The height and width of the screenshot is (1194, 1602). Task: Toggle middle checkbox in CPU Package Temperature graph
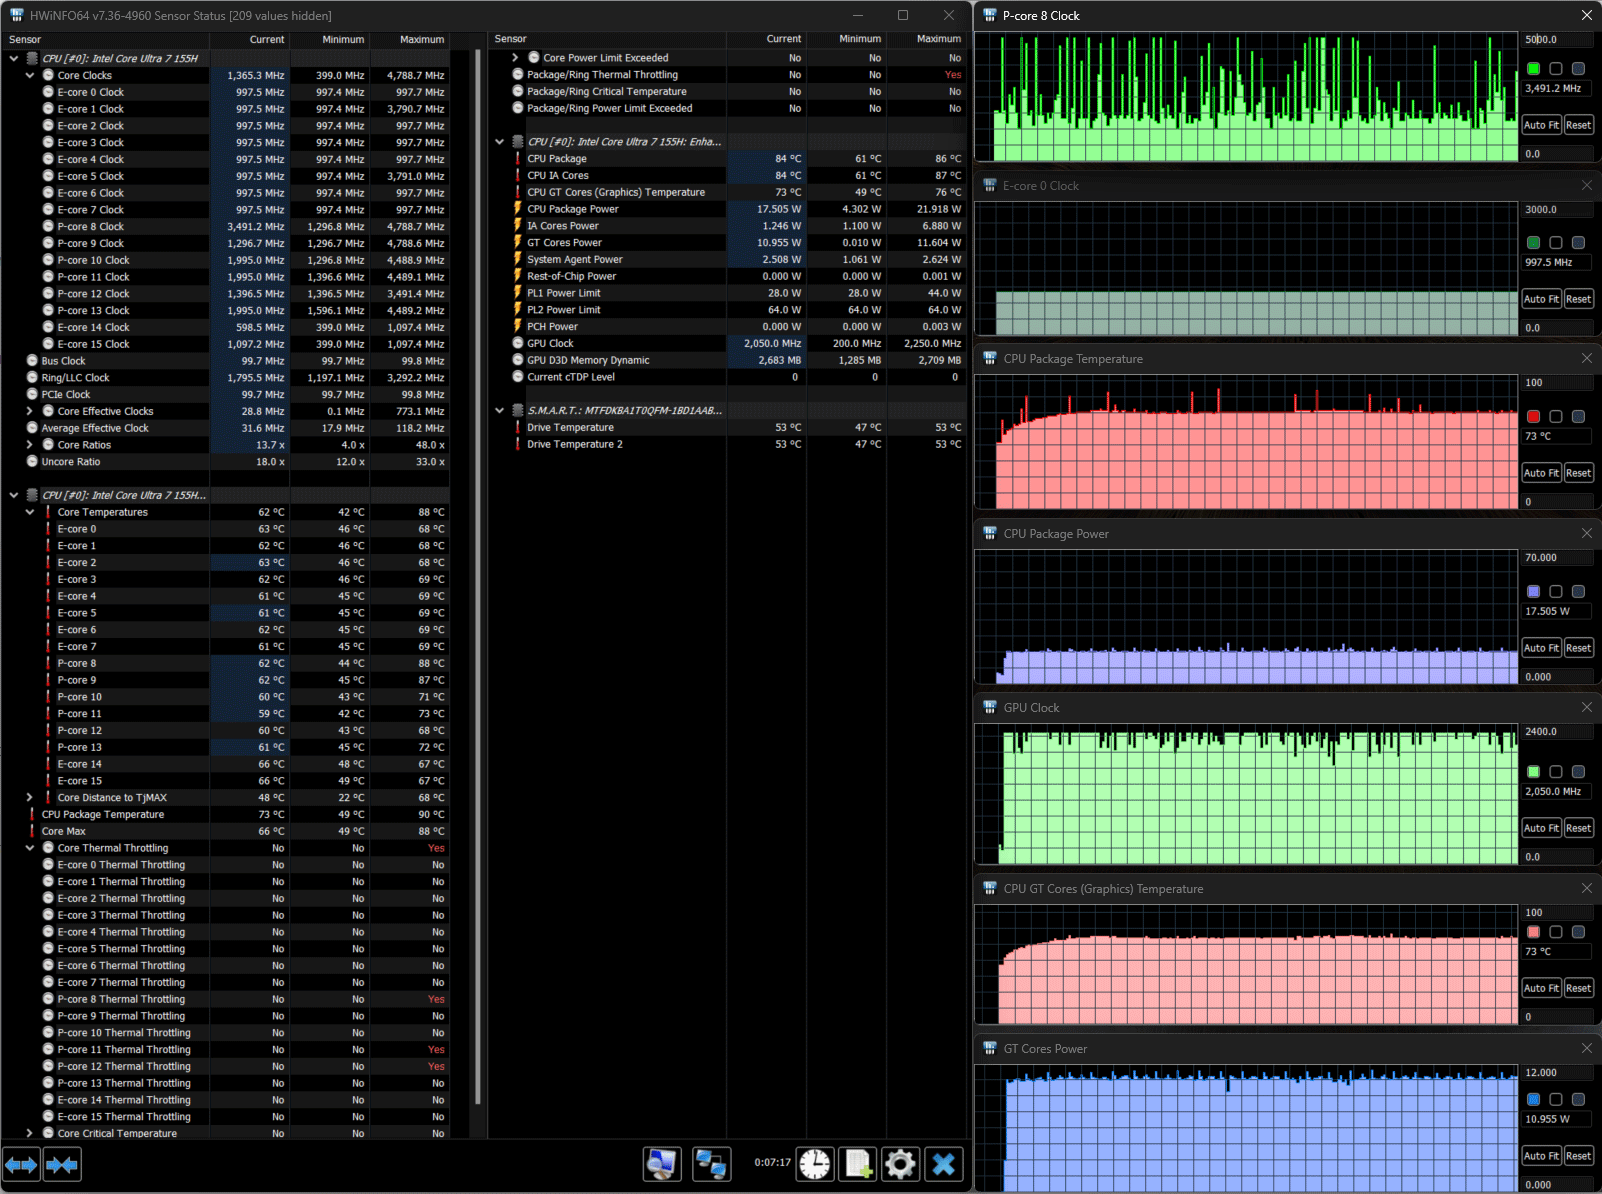1556,416
